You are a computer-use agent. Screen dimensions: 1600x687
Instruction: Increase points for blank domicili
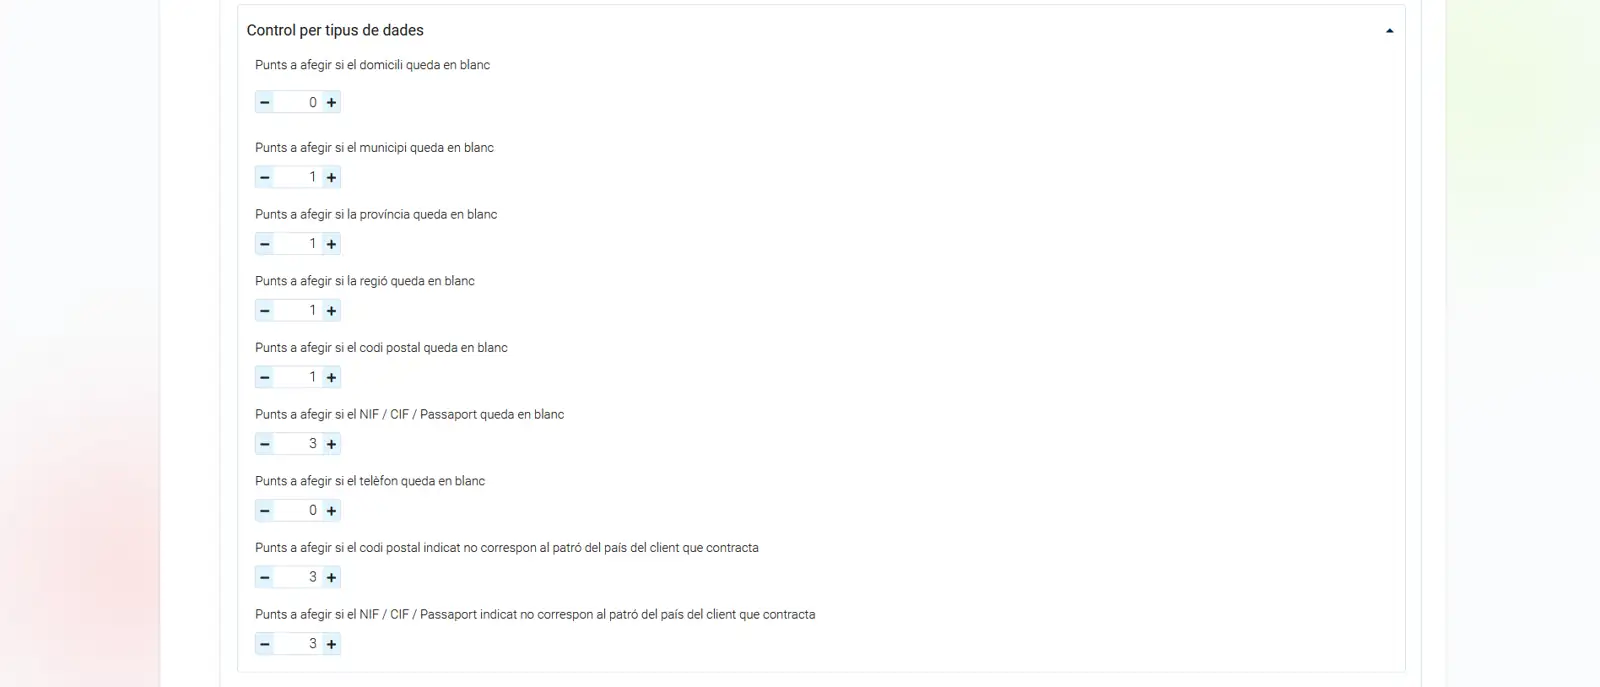click(332, 102)
